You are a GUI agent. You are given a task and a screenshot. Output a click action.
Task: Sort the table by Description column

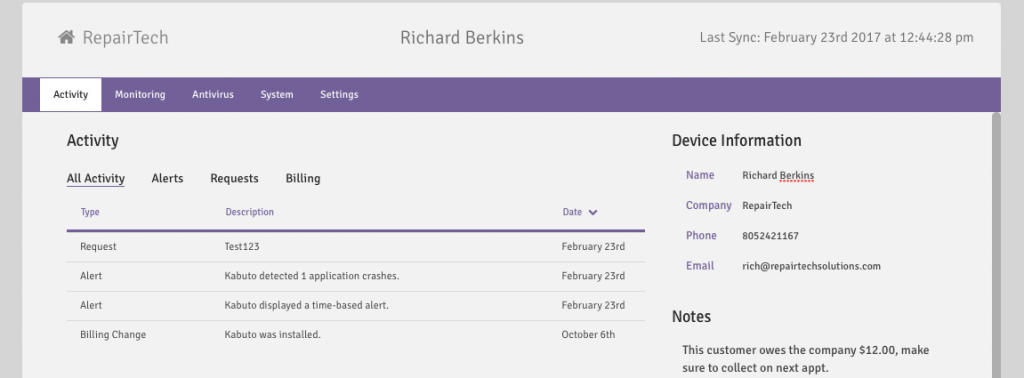[249, 212]
